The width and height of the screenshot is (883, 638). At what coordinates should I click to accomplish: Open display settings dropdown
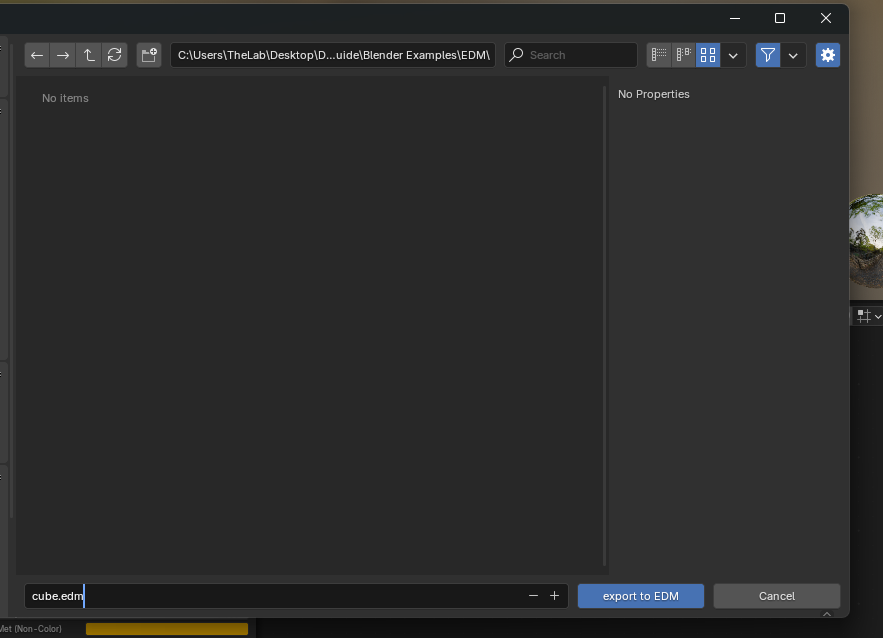click(x=733, y=55)
